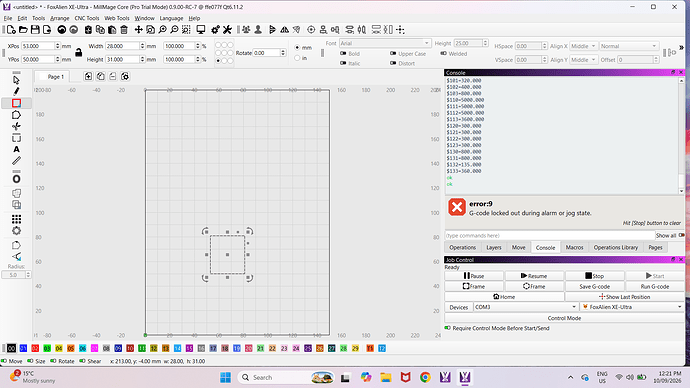Open the Arrange menu
Image resolution: width=690 pixels, height=388 pixels.
pyautogui.click(x=59, y=18)
